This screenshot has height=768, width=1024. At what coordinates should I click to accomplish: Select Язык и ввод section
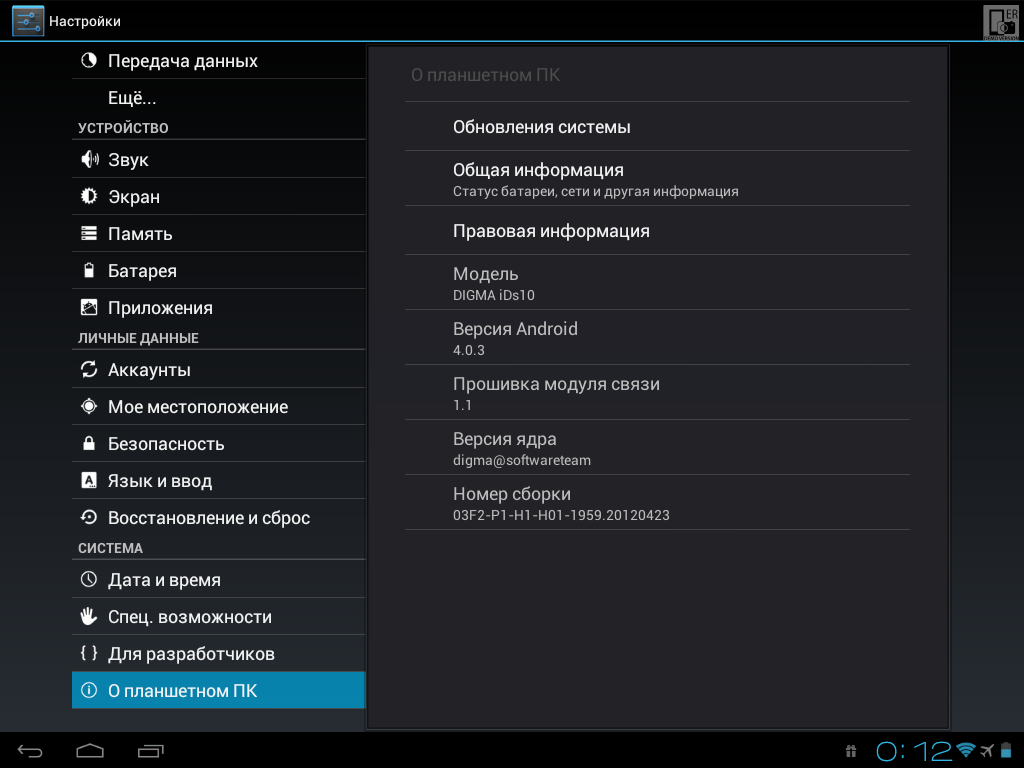[x=219, y=481]
